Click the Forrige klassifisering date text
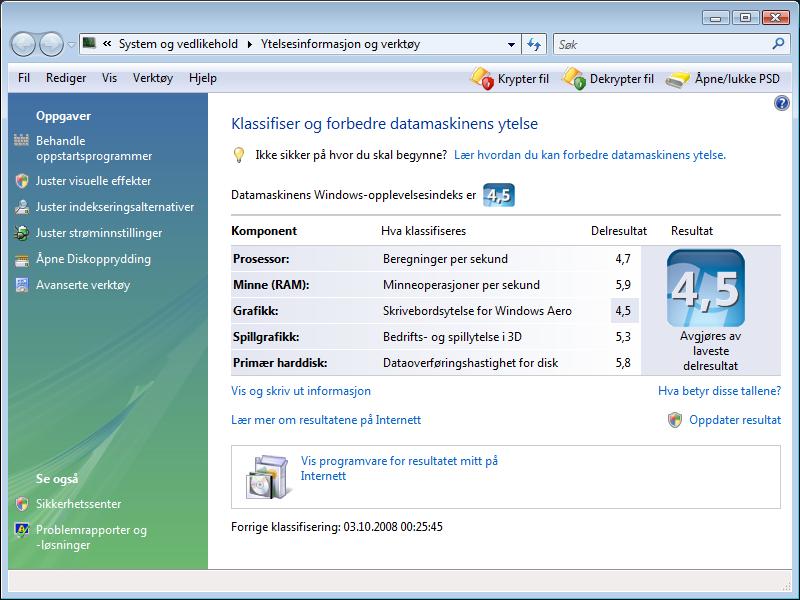The width and height of the screenshot is (800, 600). tap(337, 527)
